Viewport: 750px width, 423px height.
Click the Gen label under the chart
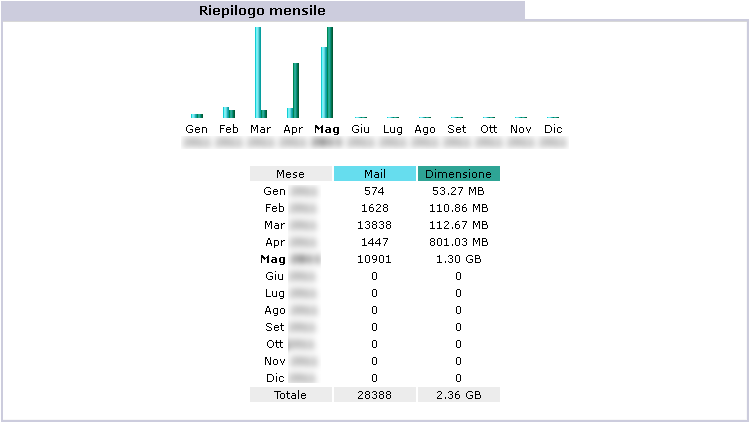pyautogui.click(x=197, y=129)
